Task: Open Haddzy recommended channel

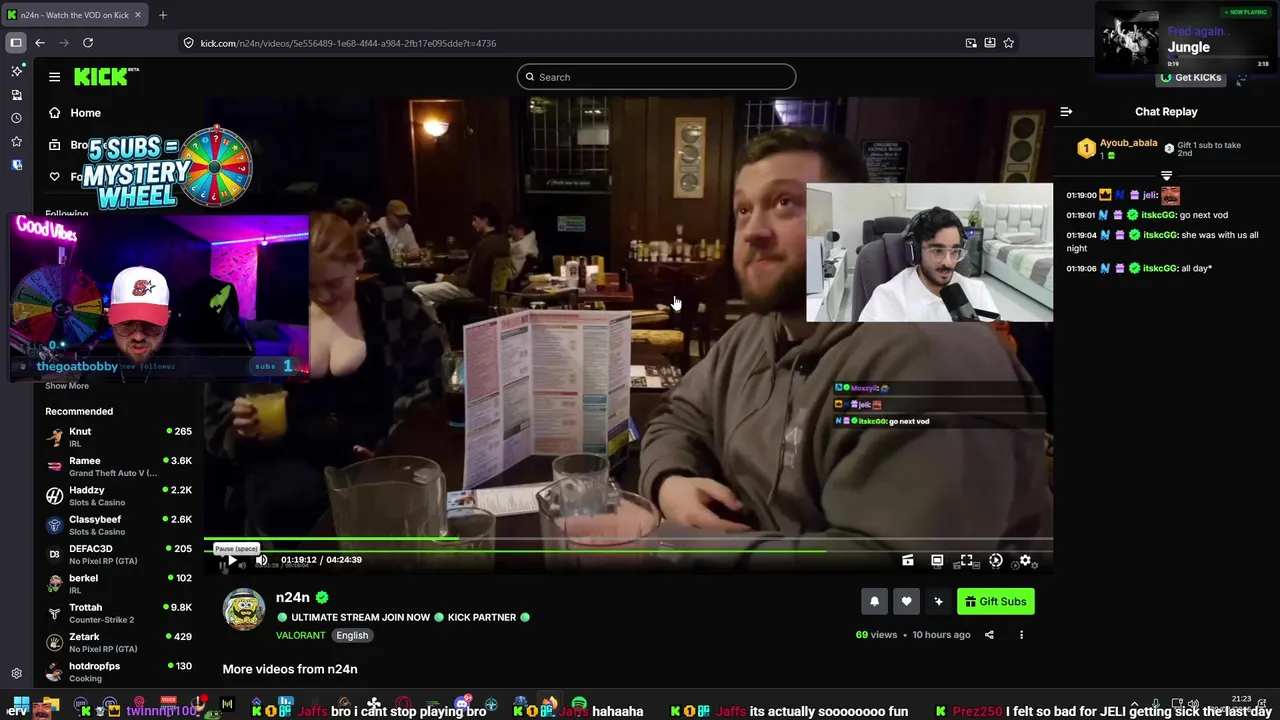Action: click(119, 495)
